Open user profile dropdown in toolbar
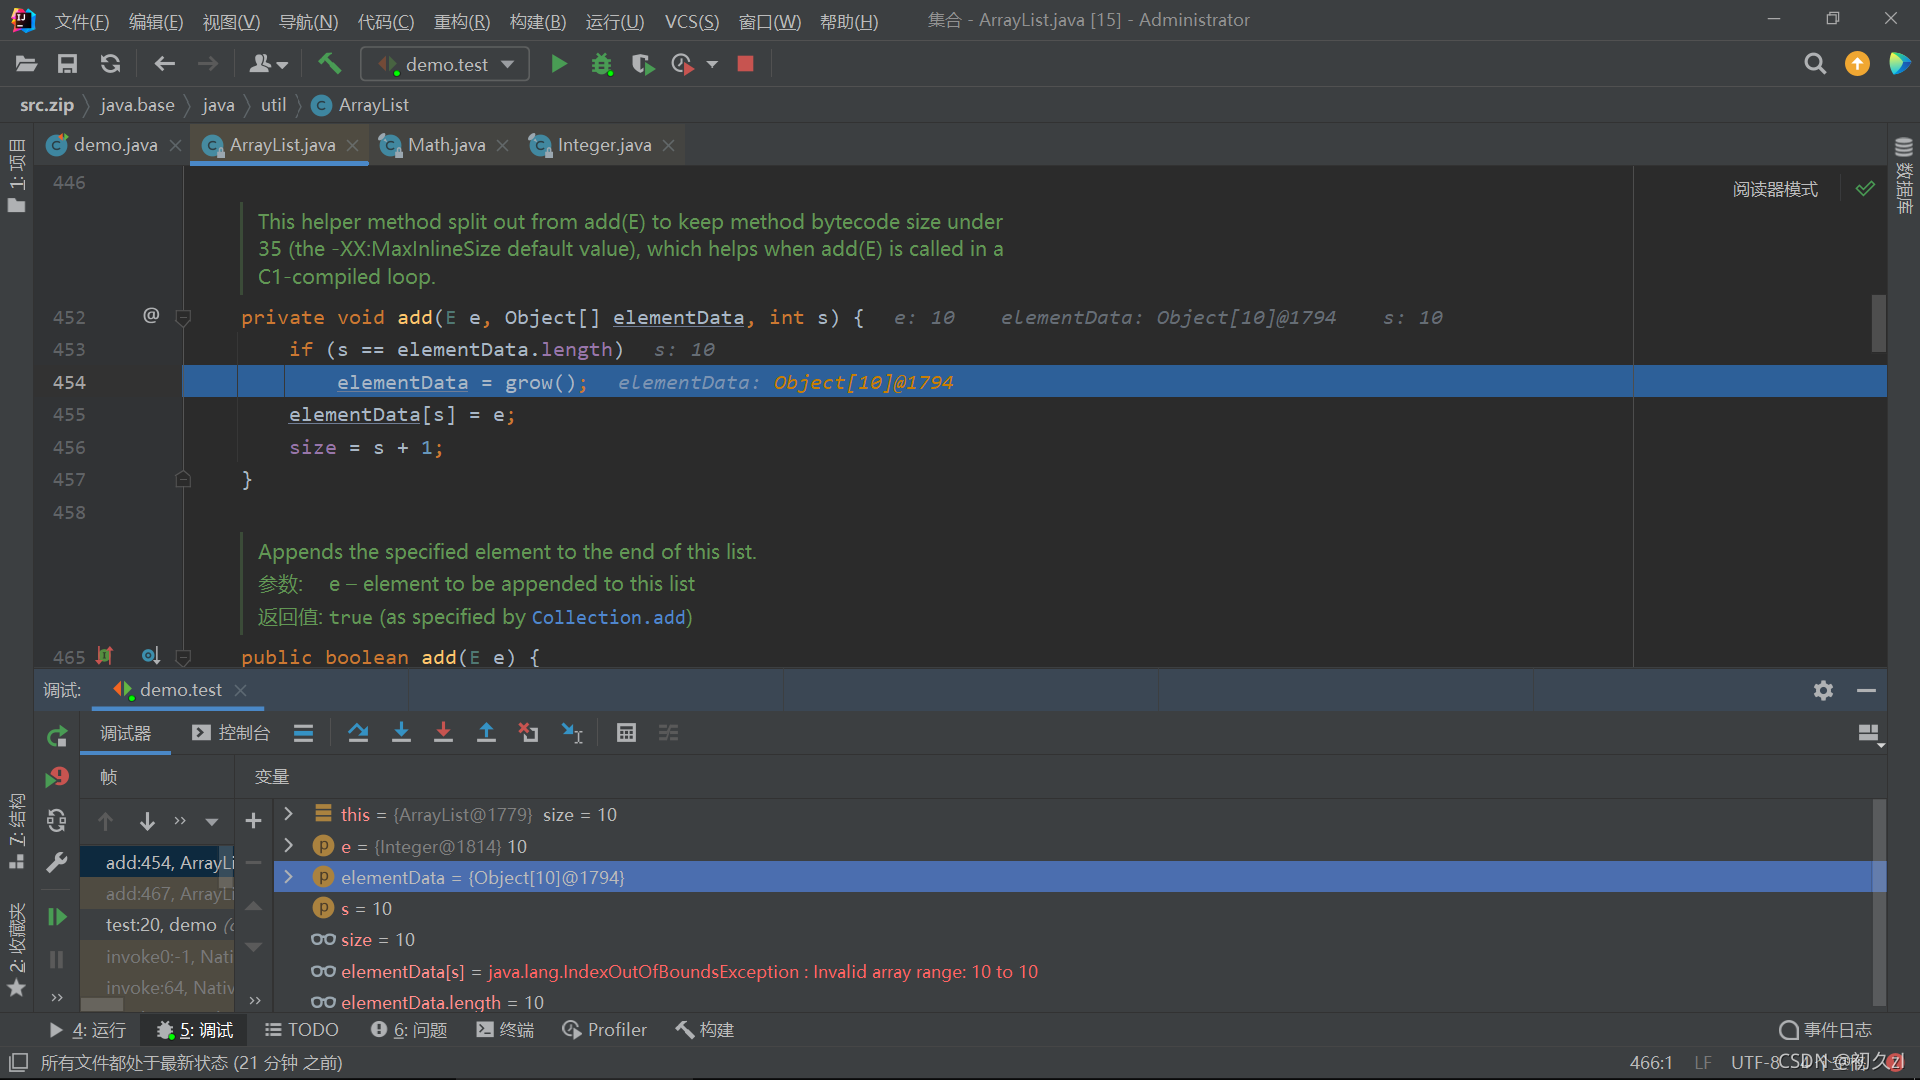 268,64
